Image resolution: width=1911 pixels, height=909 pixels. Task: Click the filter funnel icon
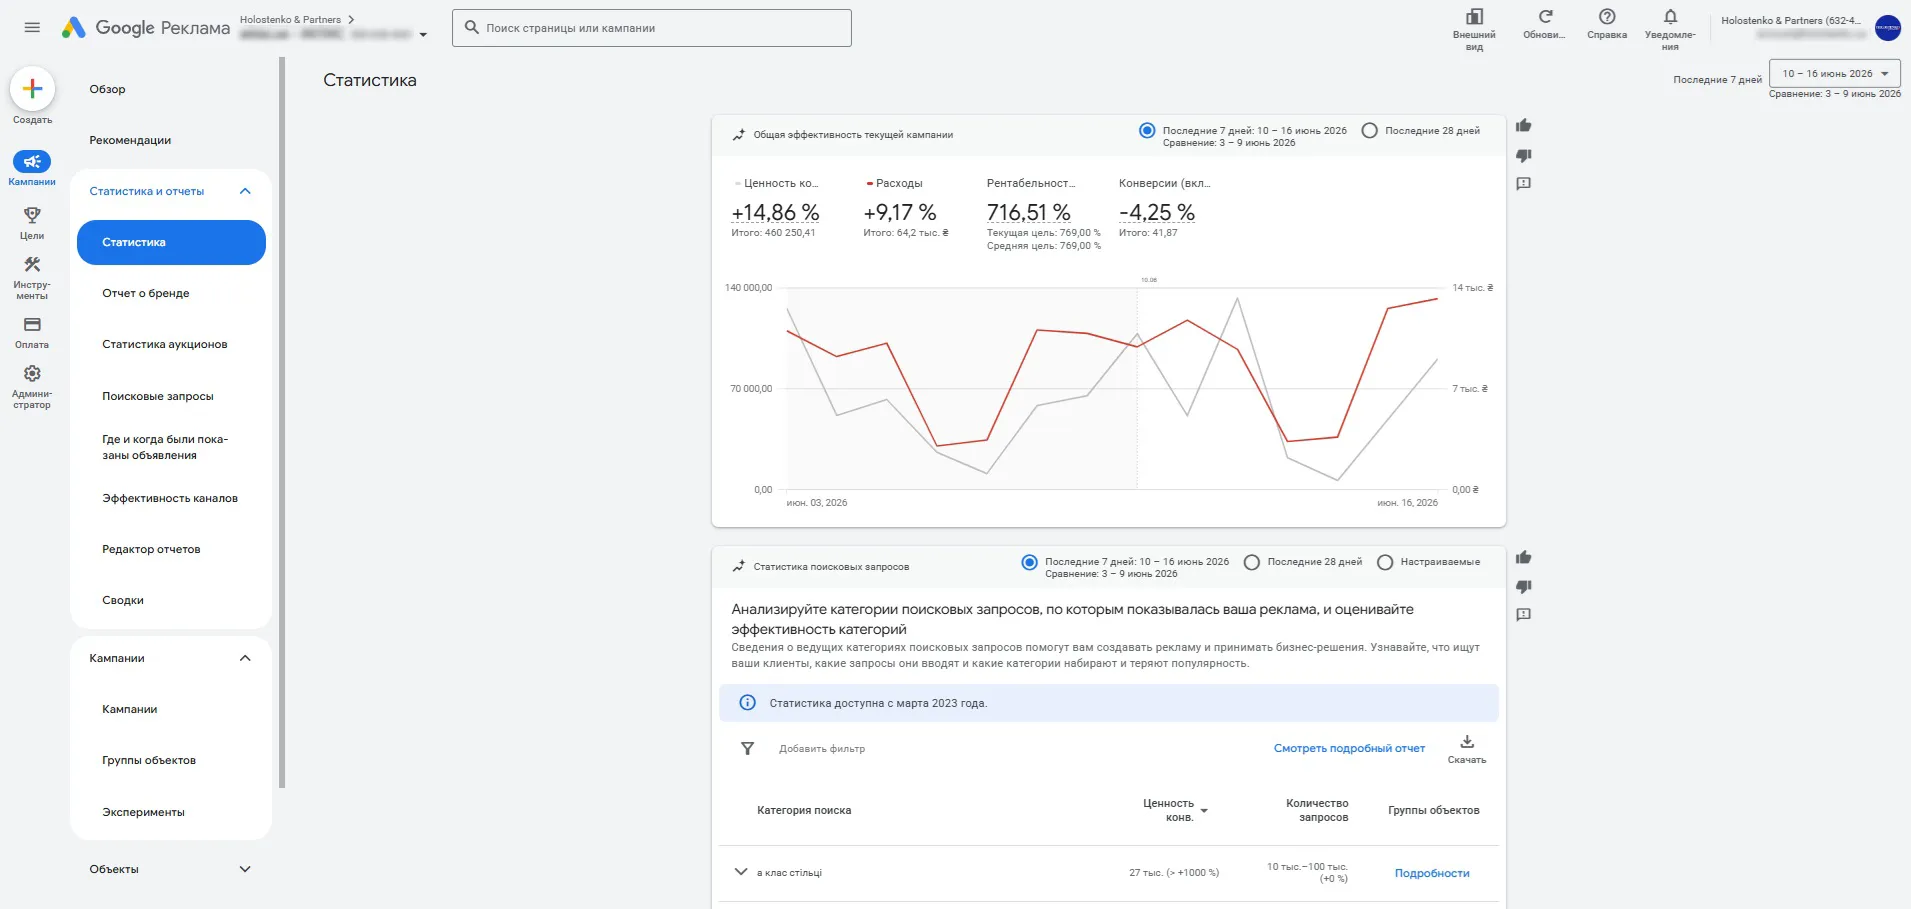click(x=747, y=748)
